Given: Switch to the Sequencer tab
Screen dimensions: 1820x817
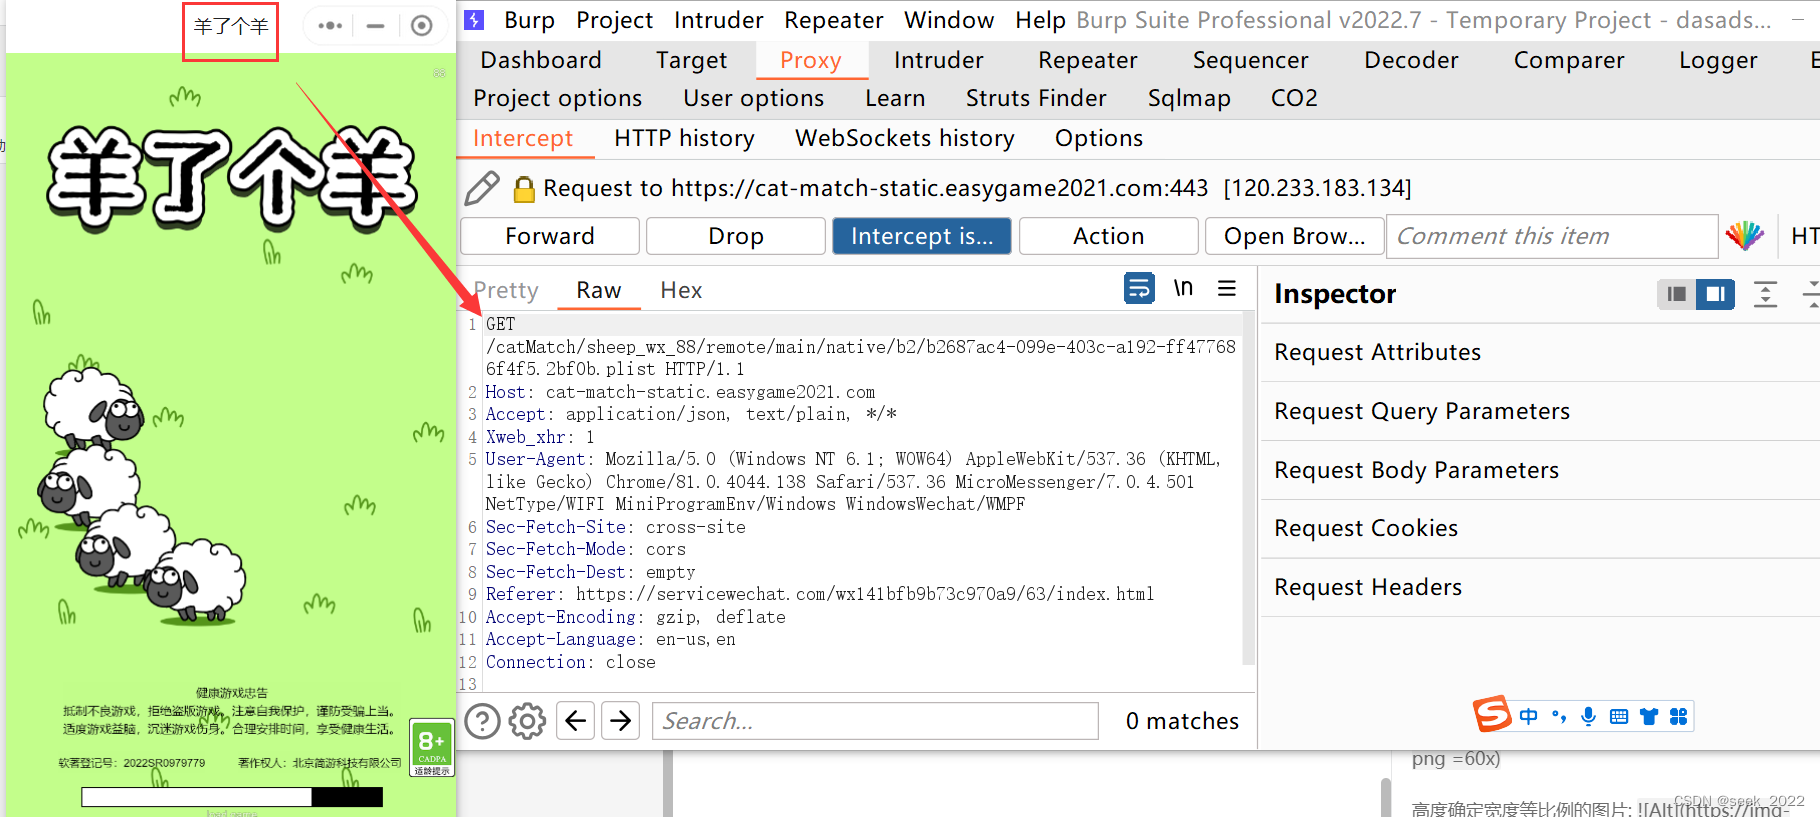Looking at the screenshot, I should [x=1250, y=60].
